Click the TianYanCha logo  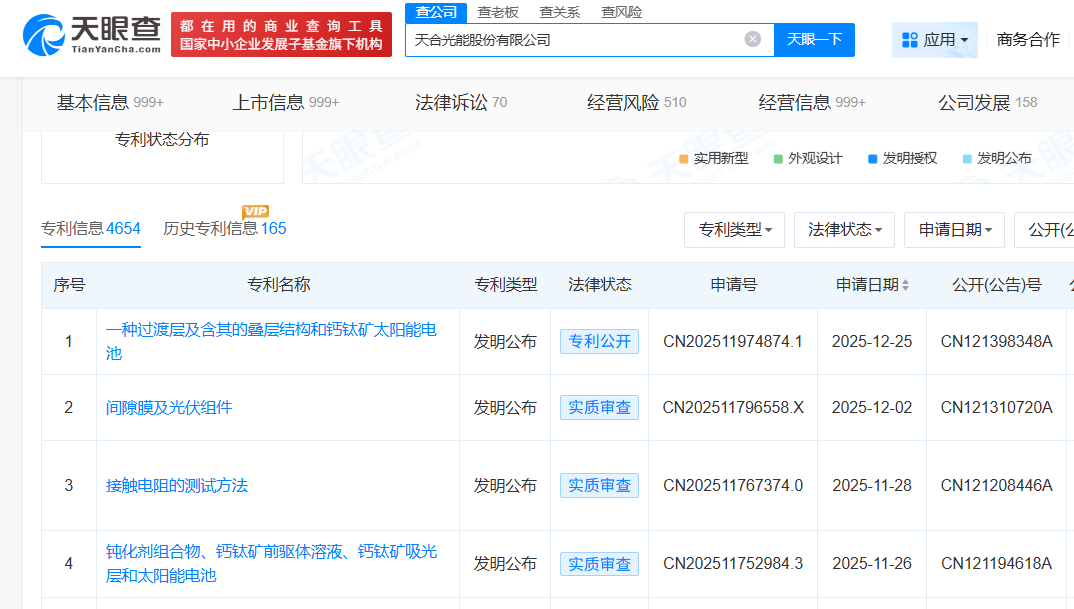pos(92,35)
